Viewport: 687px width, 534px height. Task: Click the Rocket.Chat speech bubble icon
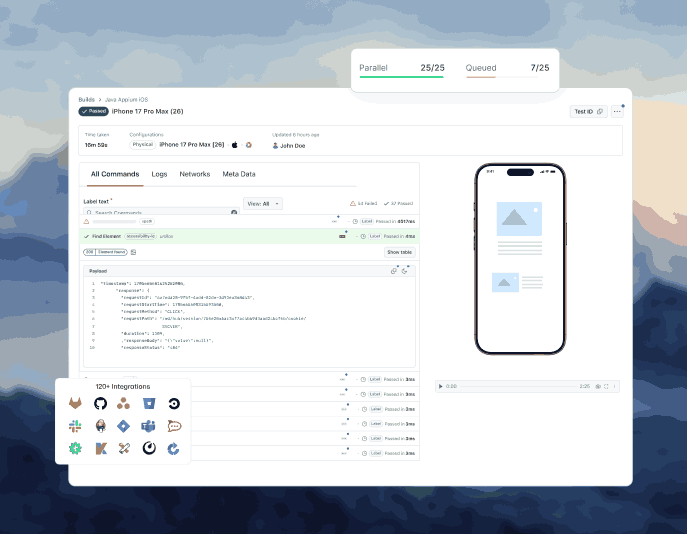(x=174, y=426)
